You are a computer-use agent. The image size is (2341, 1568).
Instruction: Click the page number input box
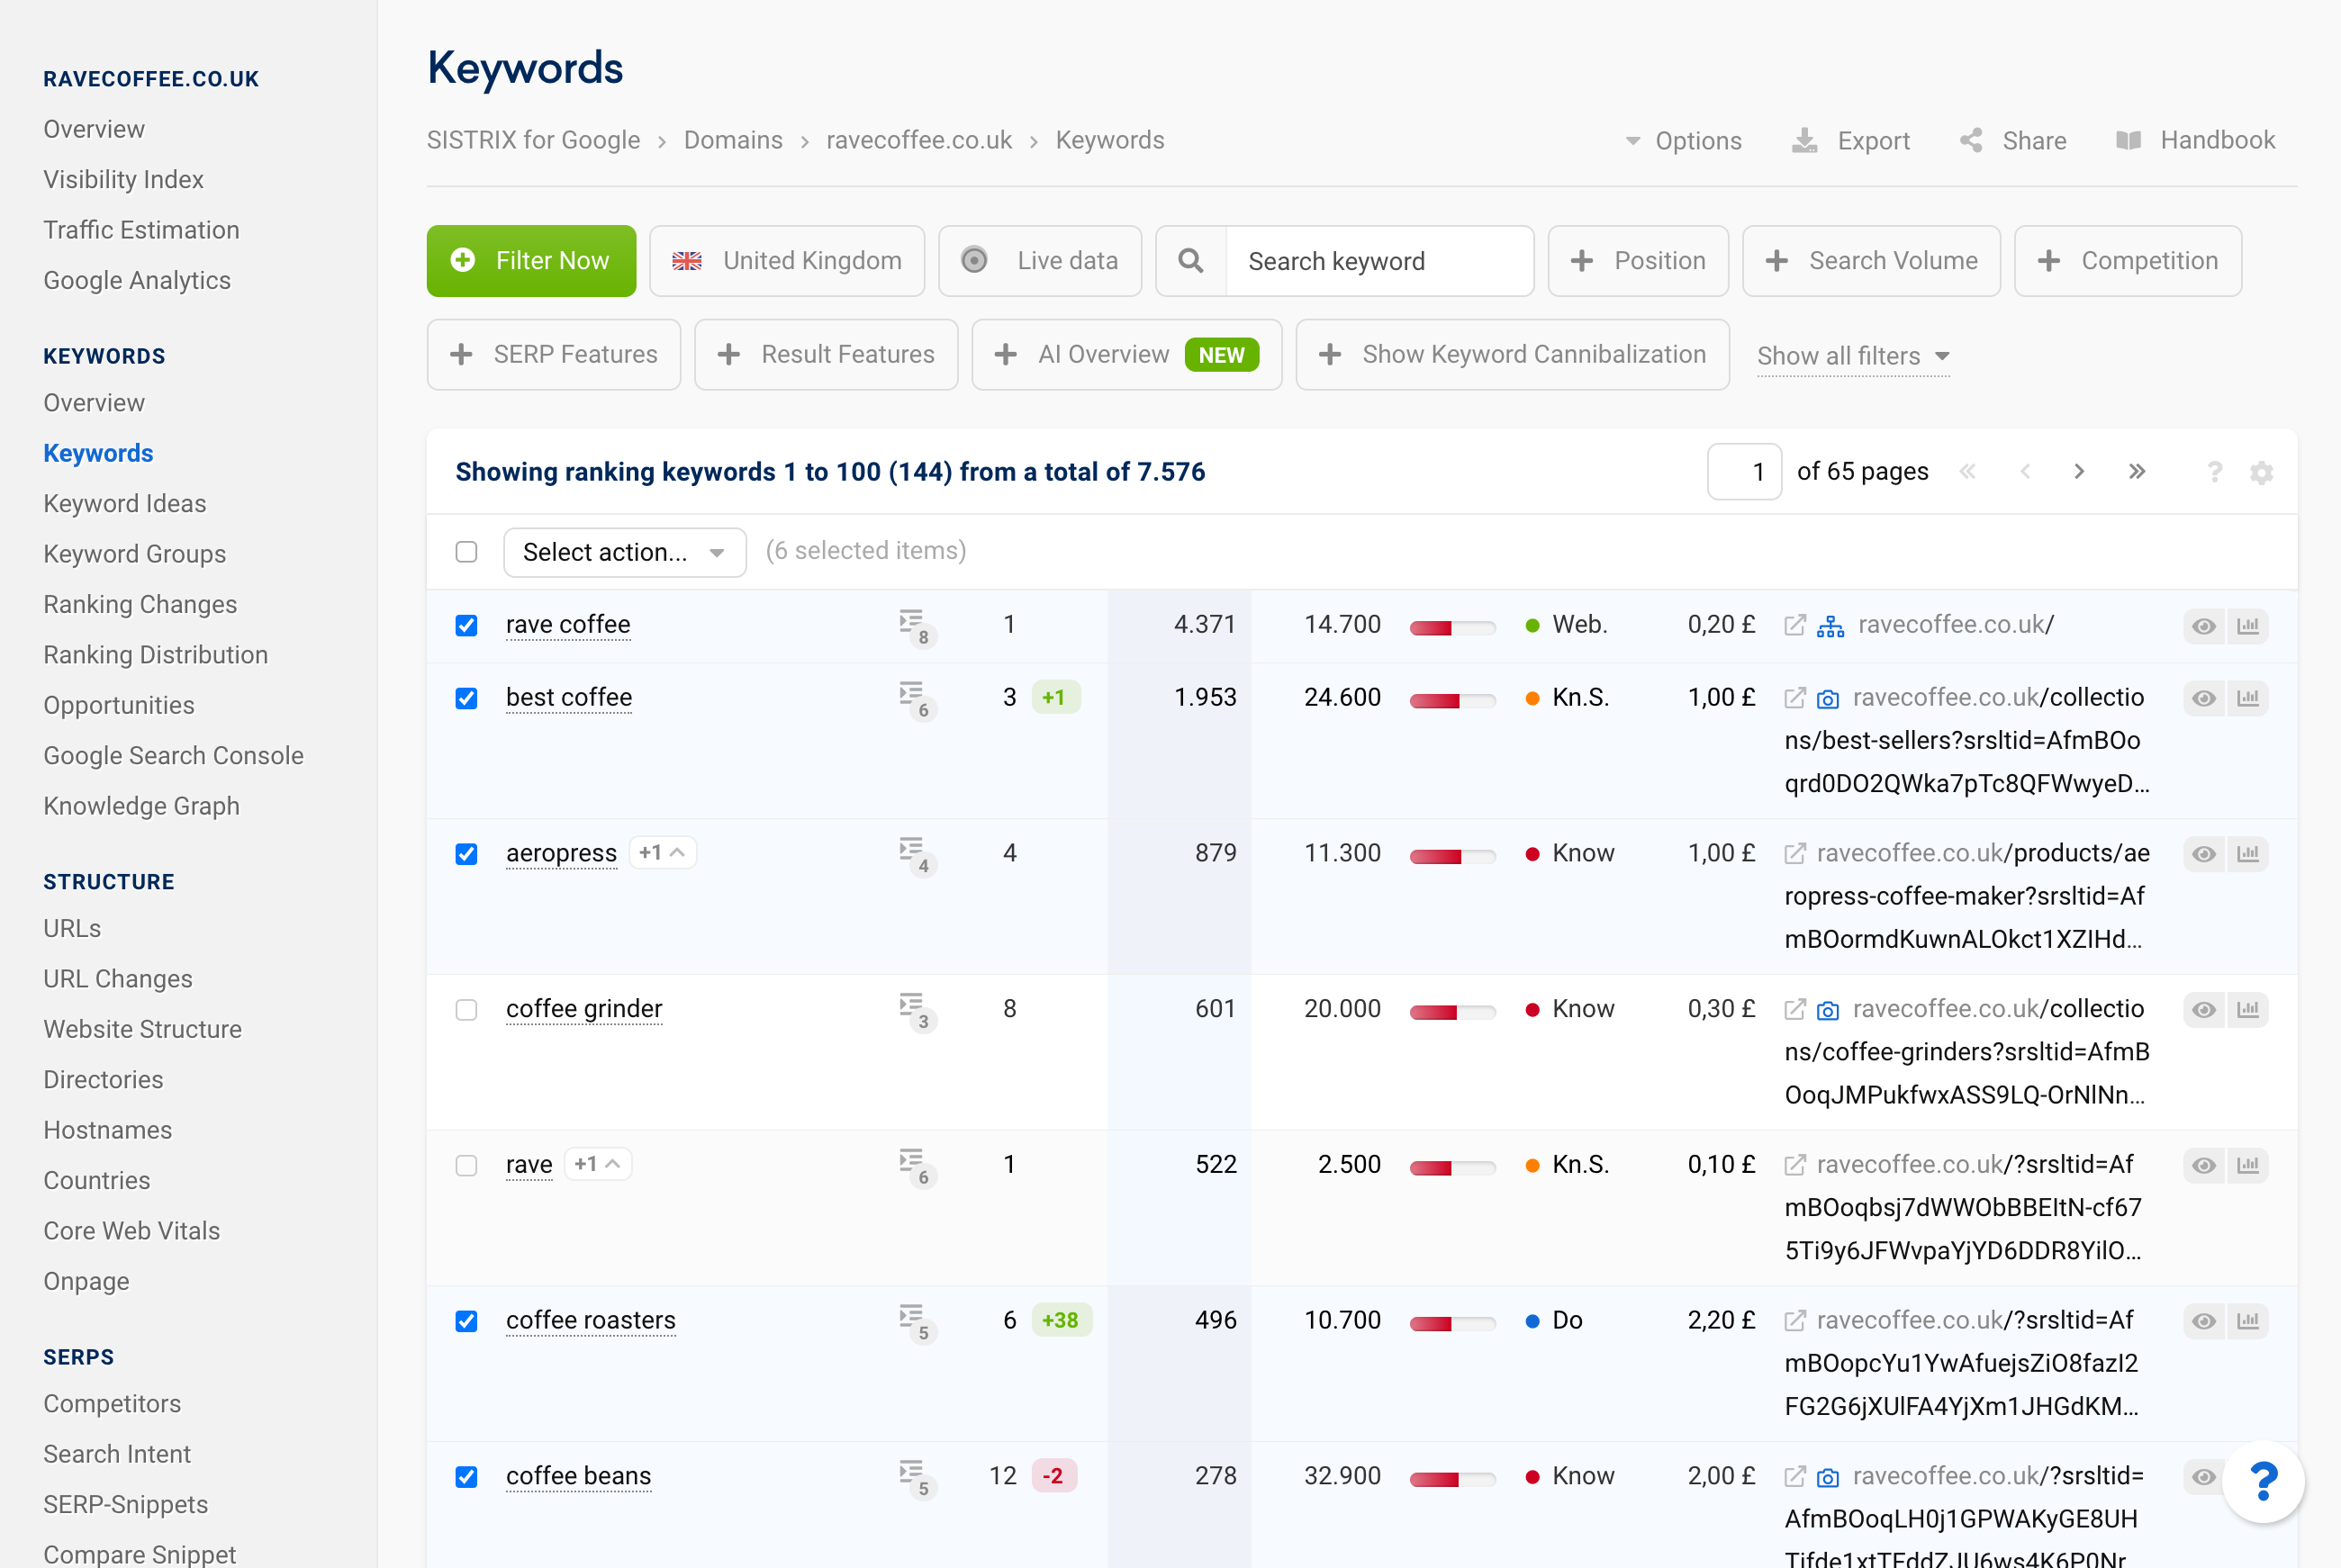1744,472
